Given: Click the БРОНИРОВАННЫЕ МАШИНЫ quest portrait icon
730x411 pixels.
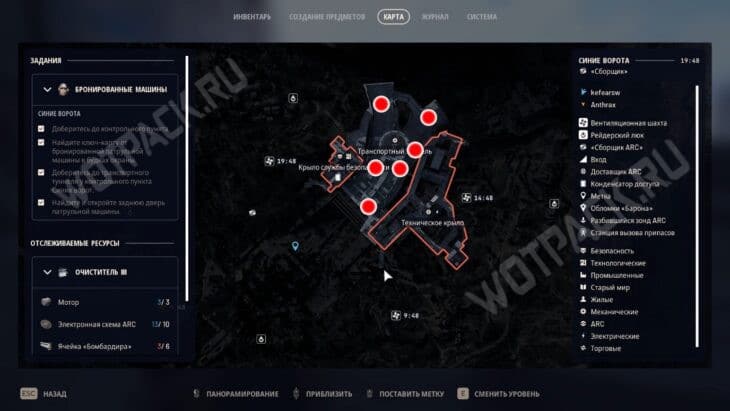Looking at the screenshot, I should point(63,89).
